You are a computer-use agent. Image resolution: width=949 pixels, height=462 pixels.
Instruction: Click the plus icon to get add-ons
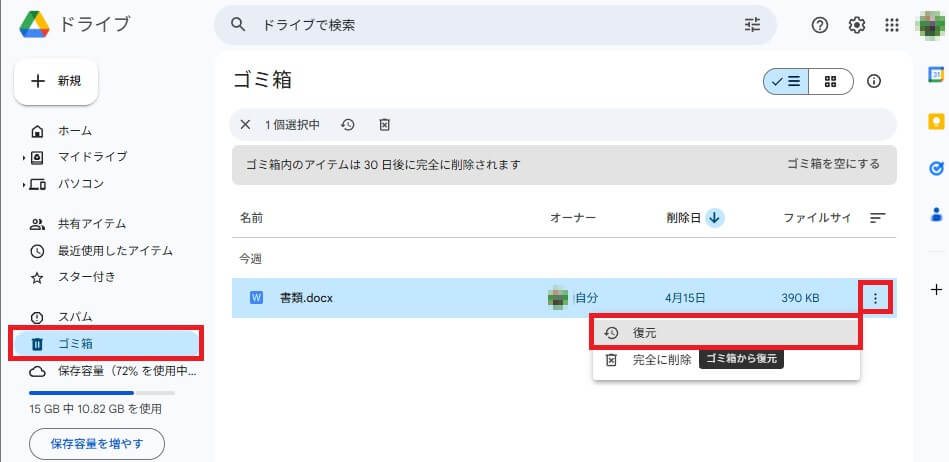(936, 289)
